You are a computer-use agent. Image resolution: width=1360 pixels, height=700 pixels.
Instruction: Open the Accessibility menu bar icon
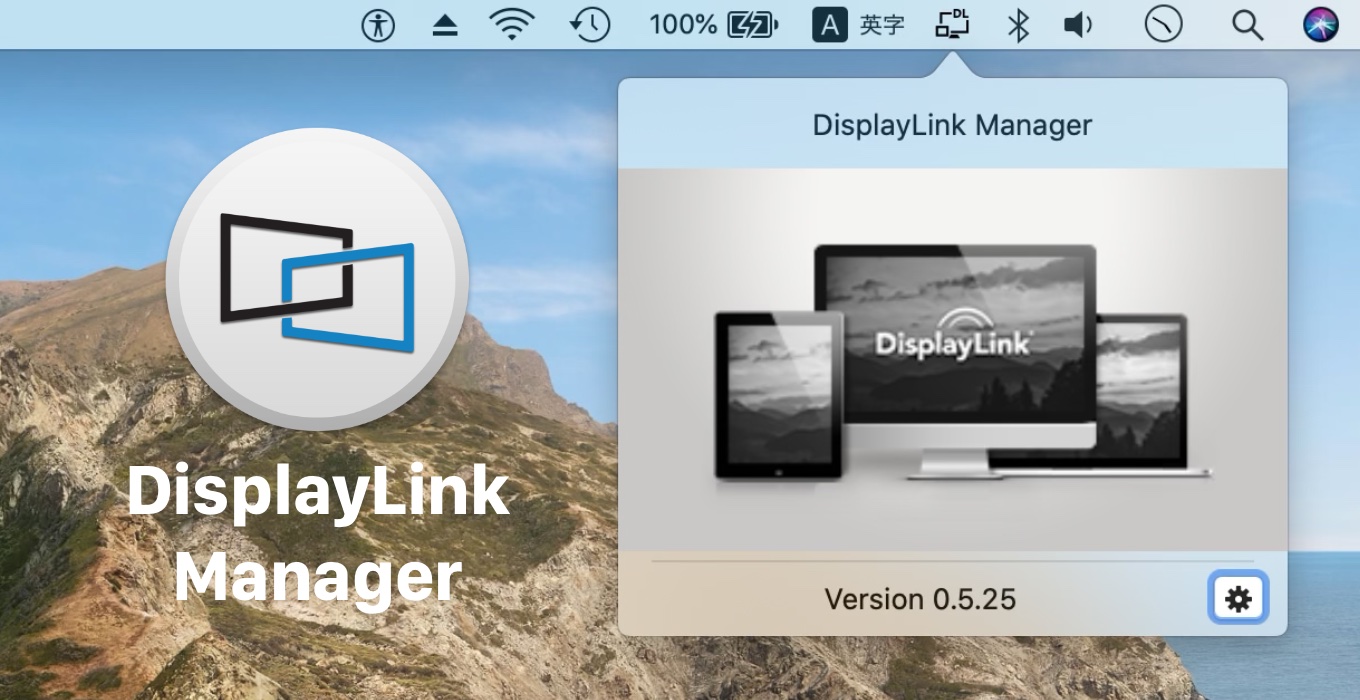tap(378, 25)
